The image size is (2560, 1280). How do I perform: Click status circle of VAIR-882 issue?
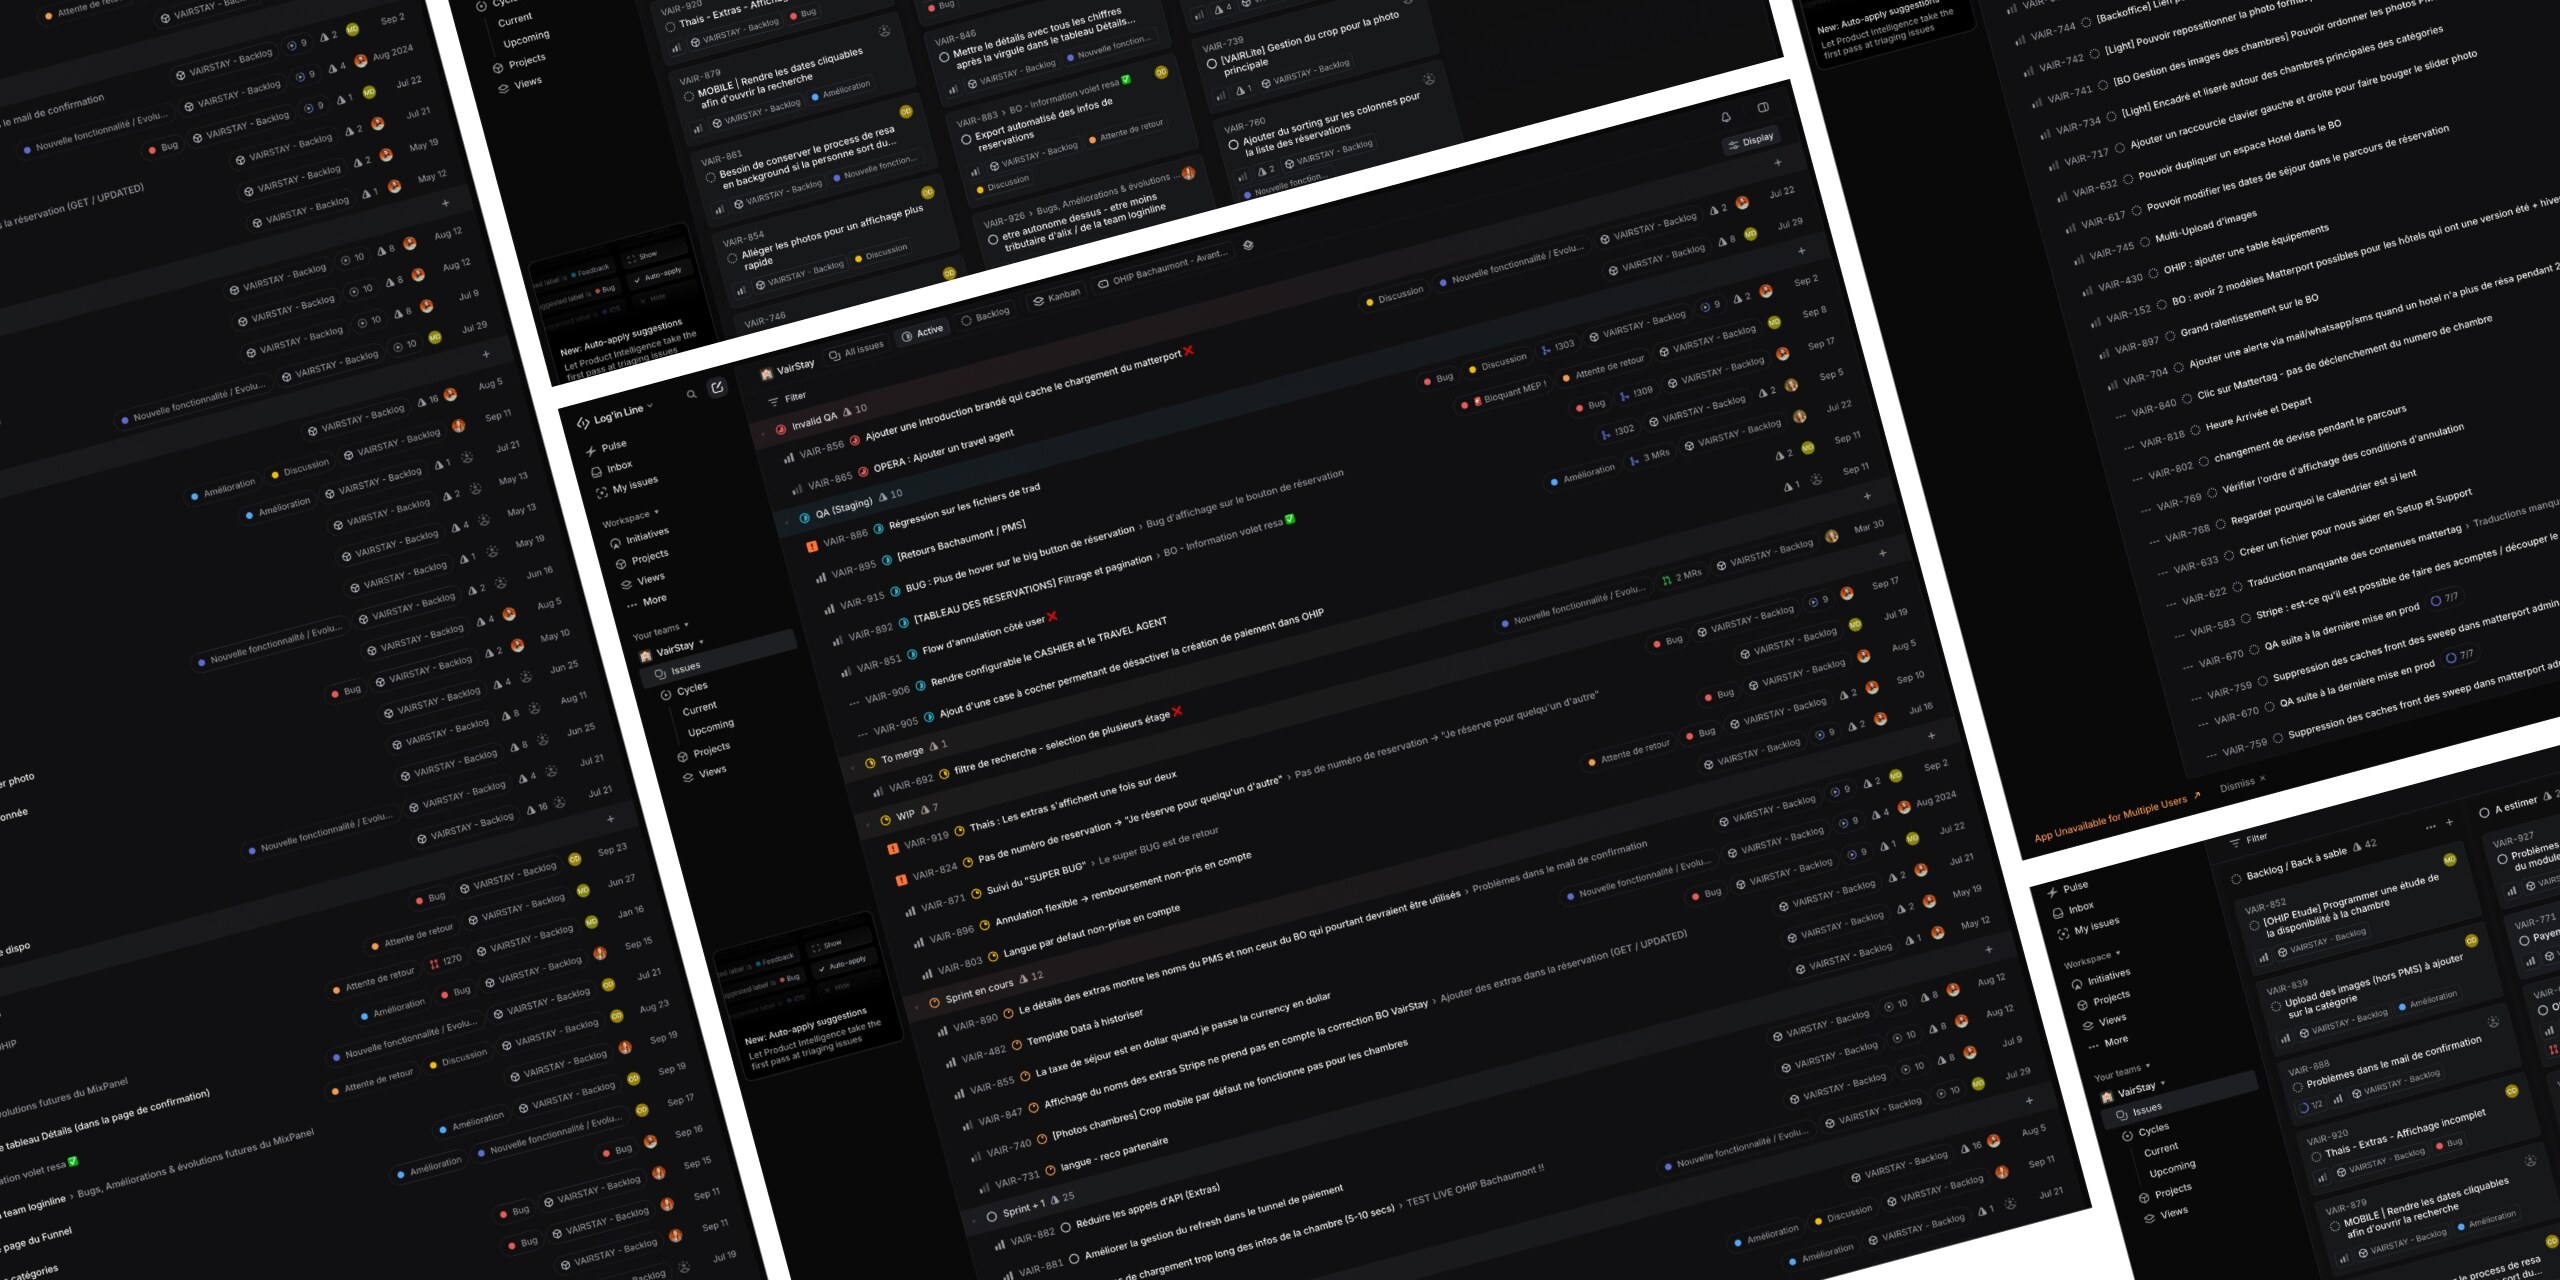click(1065, 1226)
